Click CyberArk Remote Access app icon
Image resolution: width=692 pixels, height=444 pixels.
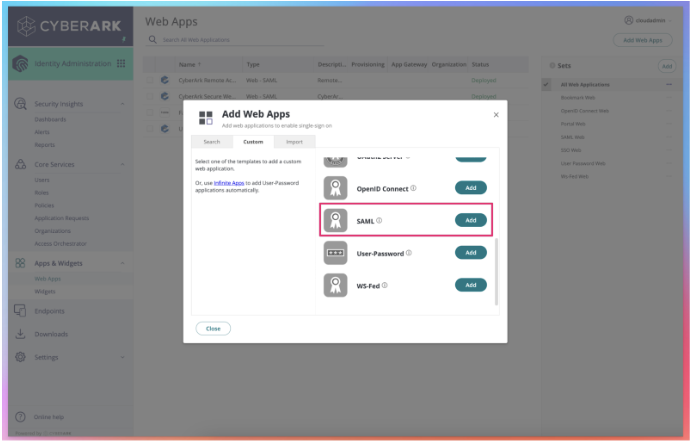165,80
